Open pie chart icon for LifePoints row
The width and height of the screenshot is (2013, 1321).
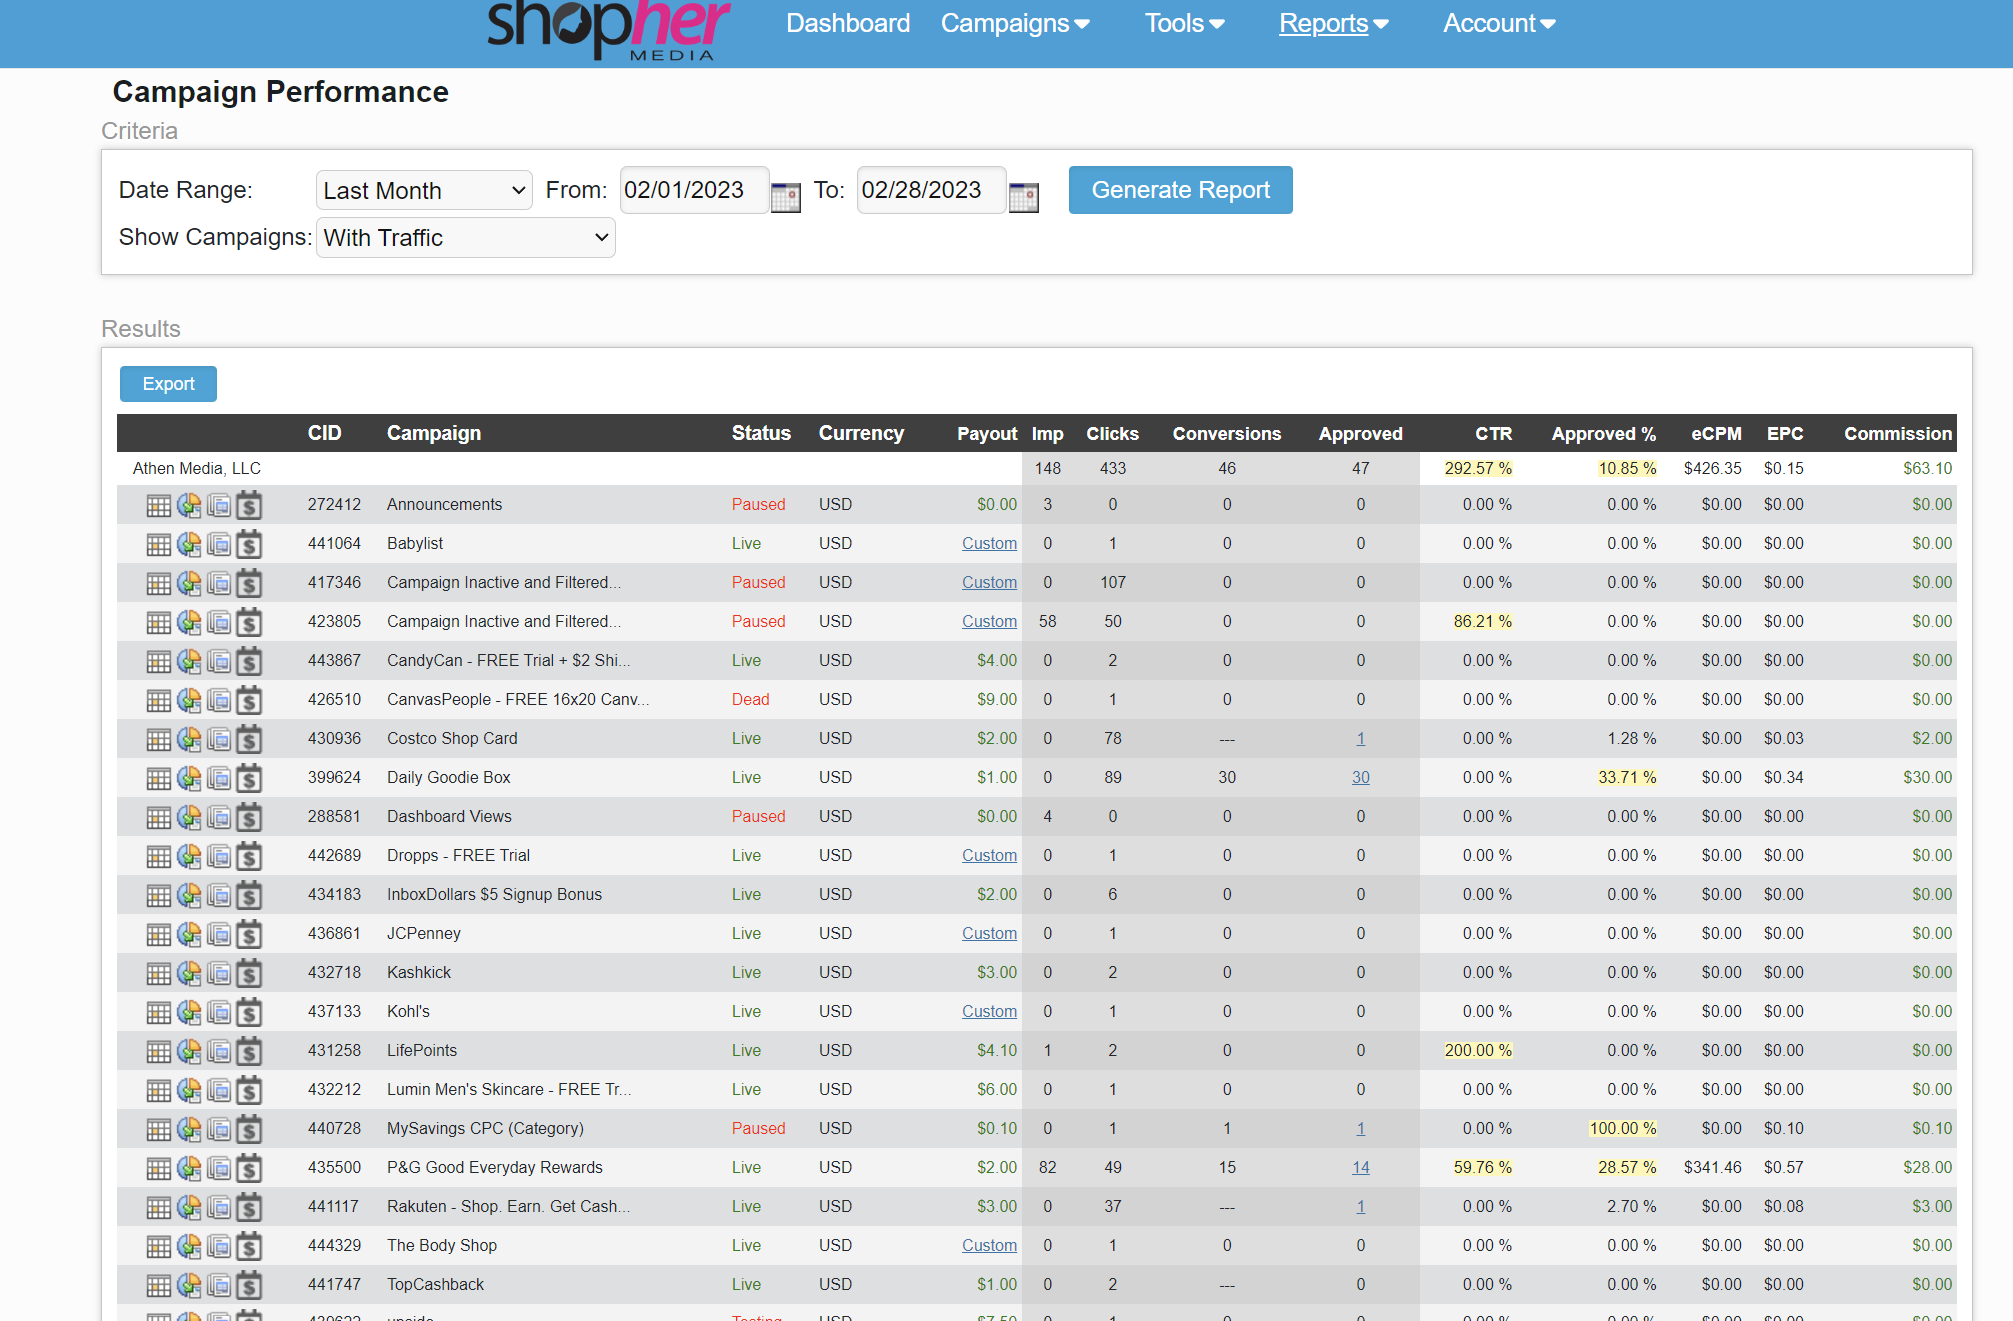pos(189,1051)
